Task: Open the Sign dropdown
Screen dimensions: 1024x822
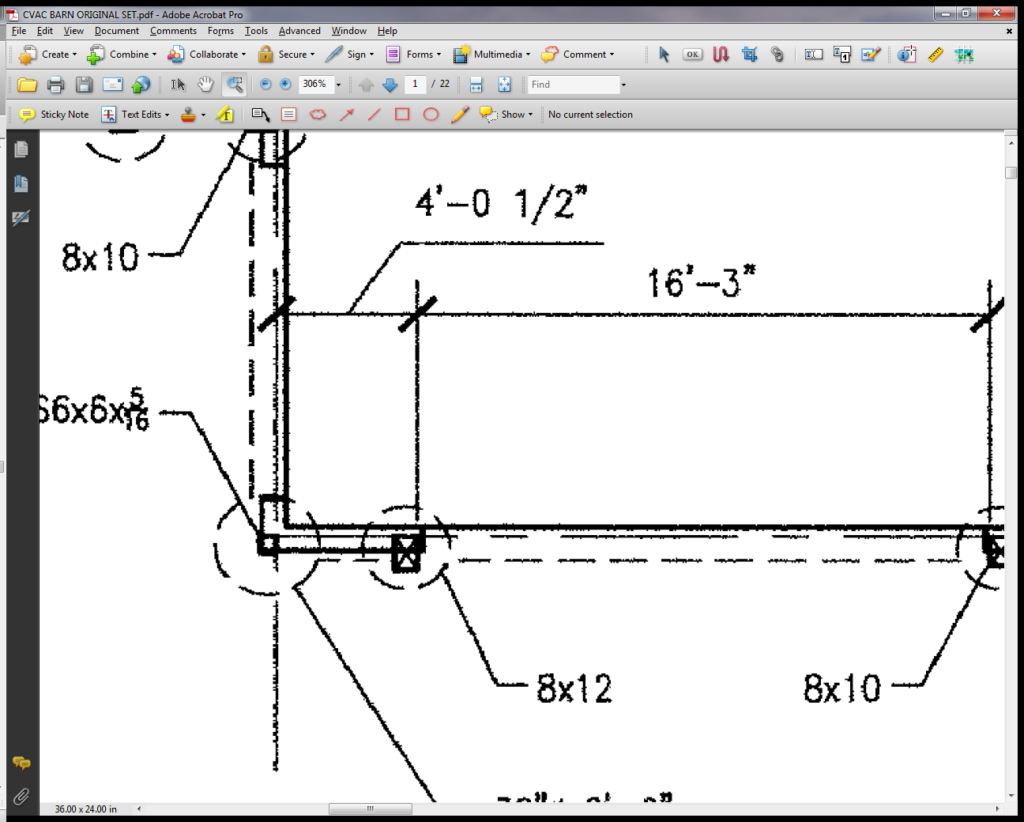Action: [x=349, y=54]
